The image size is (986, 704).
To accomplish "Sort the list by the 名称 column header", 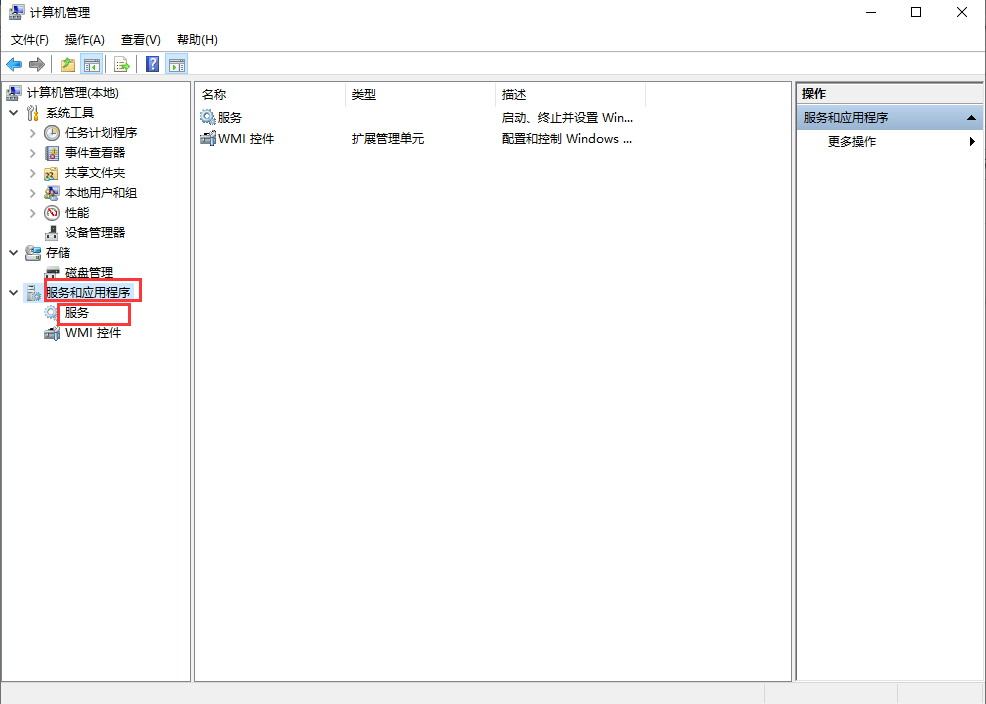I will tap(215, 95).
